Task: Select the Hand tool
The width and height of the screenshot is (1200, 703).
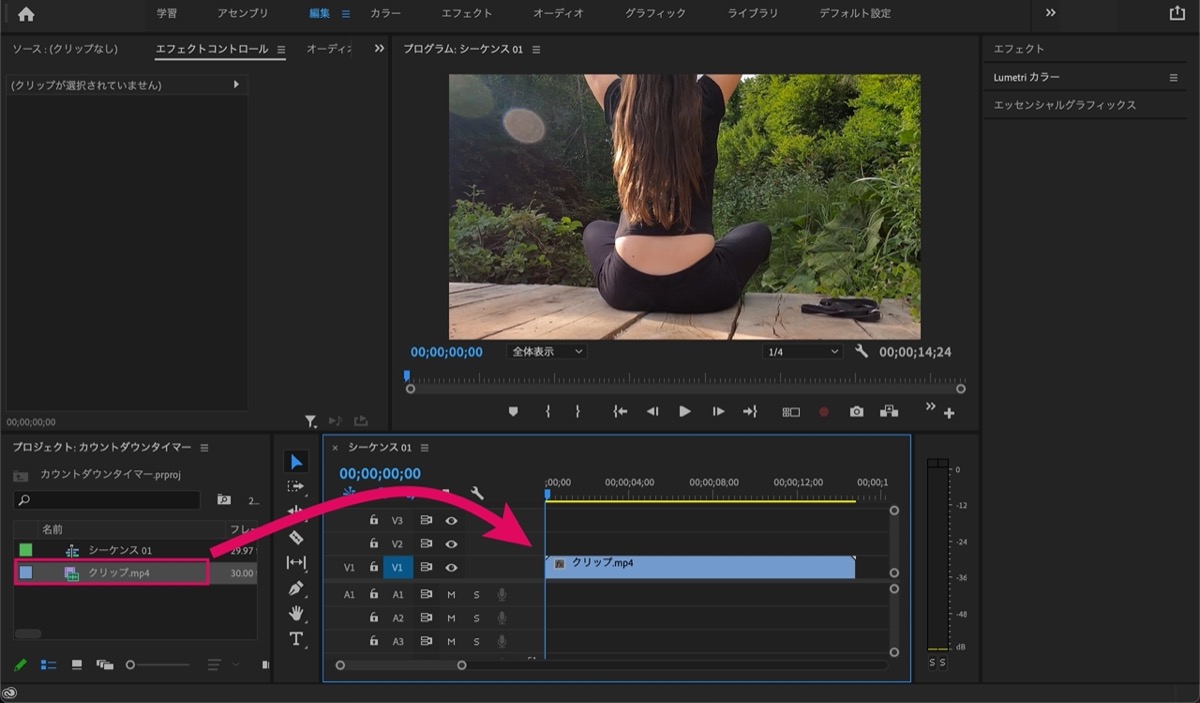Action: tap(296, 613)
